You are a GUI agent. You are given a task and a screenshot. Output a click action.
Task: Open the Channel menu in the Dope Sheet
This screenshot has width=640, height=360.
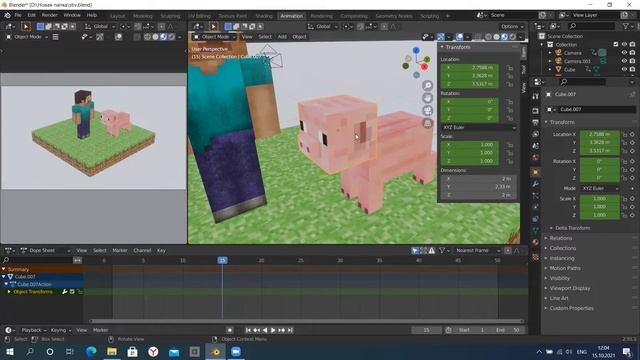click(142, 251)
